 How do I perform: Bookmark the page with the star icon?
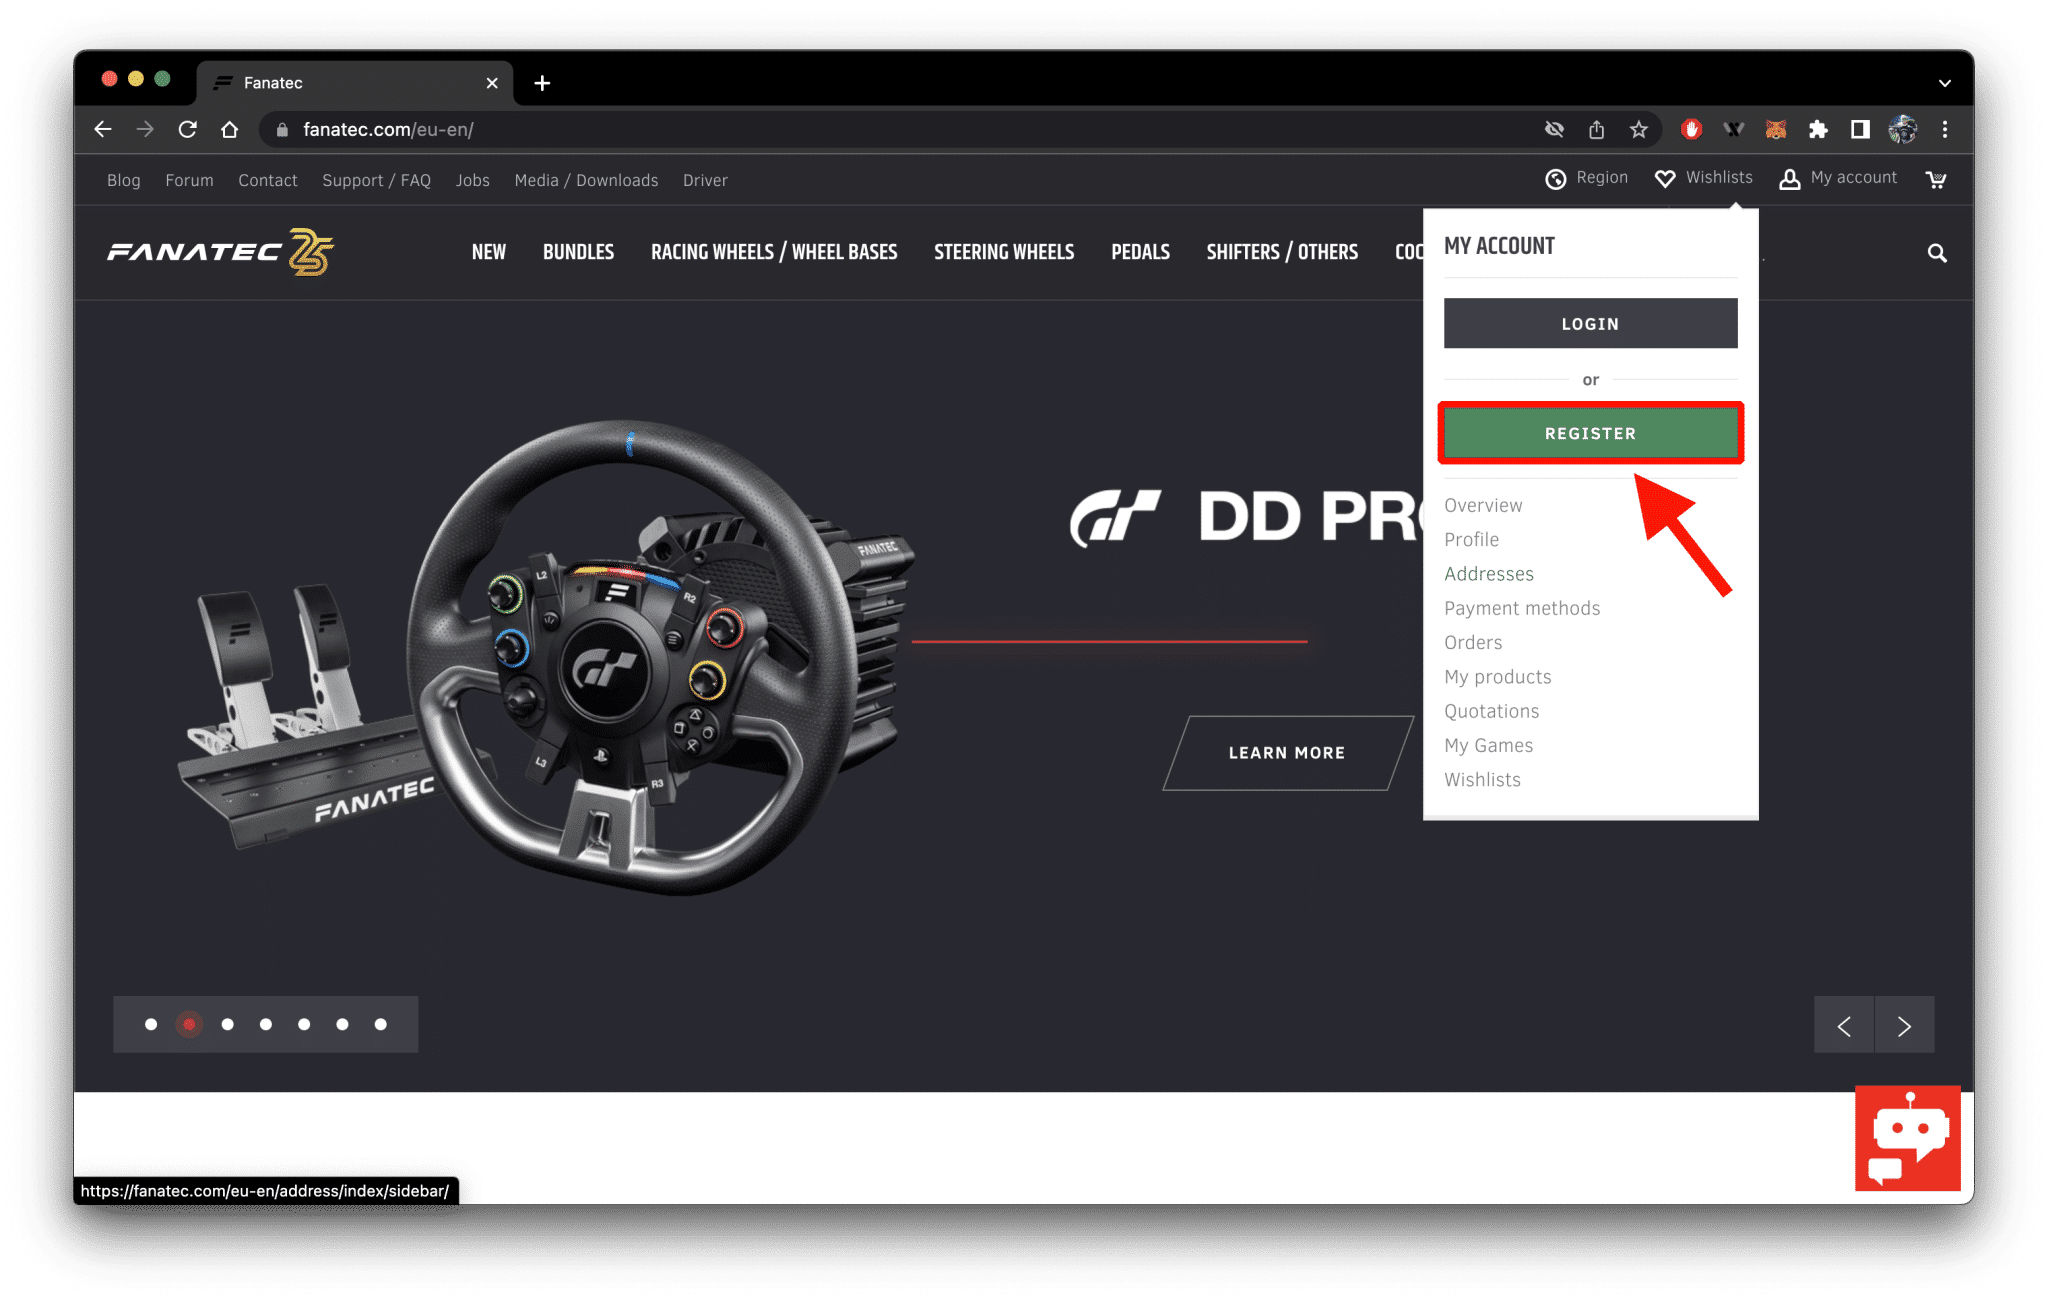point(1638,129)
